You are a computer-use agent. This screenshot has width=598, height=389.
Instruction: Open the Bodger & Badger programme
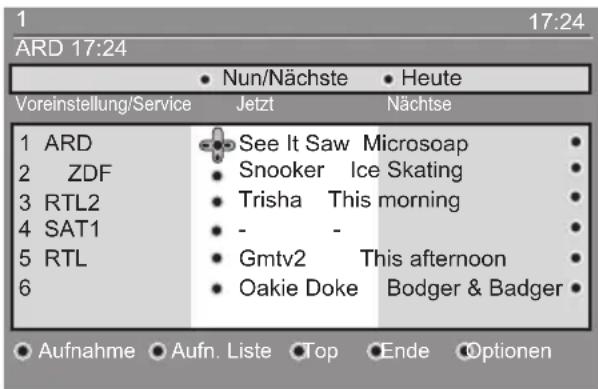click(x=475, y=288)
